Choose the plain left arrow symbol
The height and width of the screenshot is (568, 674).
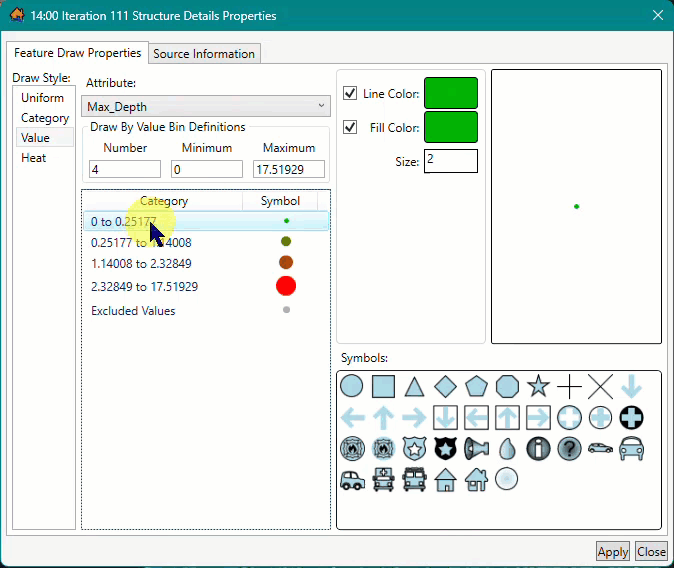pos(352,418)
